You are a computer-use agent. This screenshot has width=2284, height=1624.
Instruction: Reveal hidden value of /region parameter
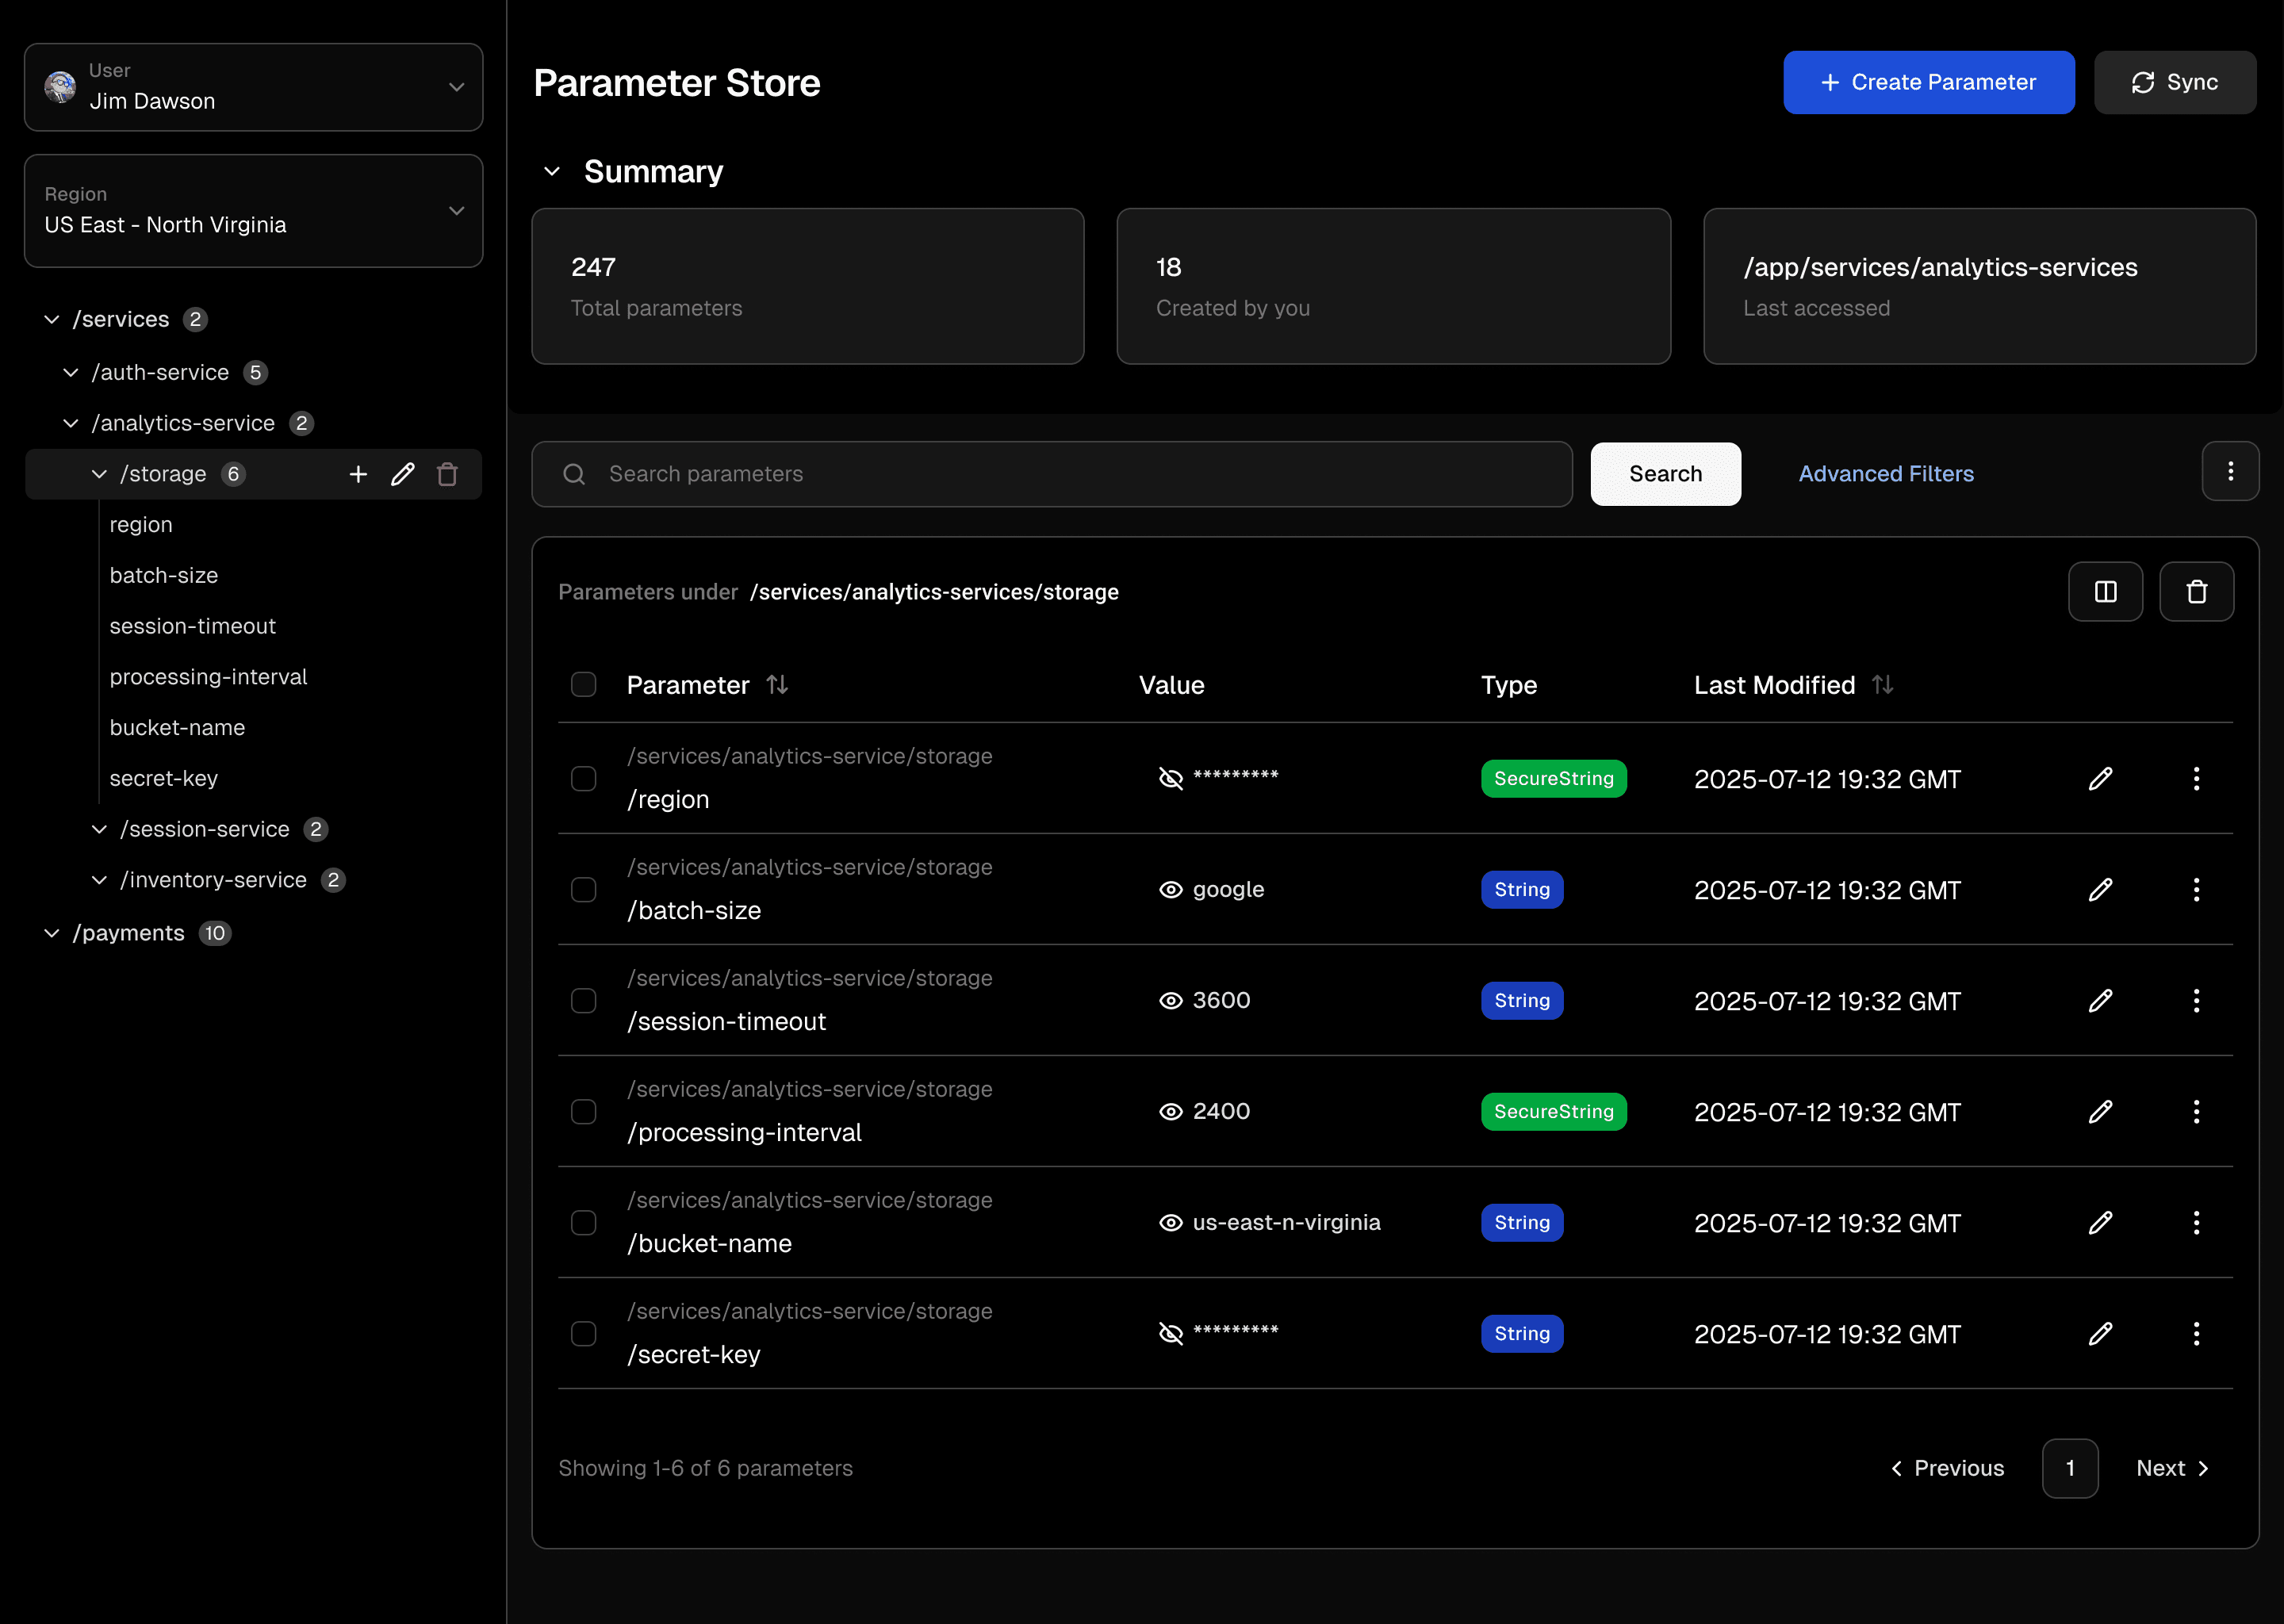point(1170,778)
